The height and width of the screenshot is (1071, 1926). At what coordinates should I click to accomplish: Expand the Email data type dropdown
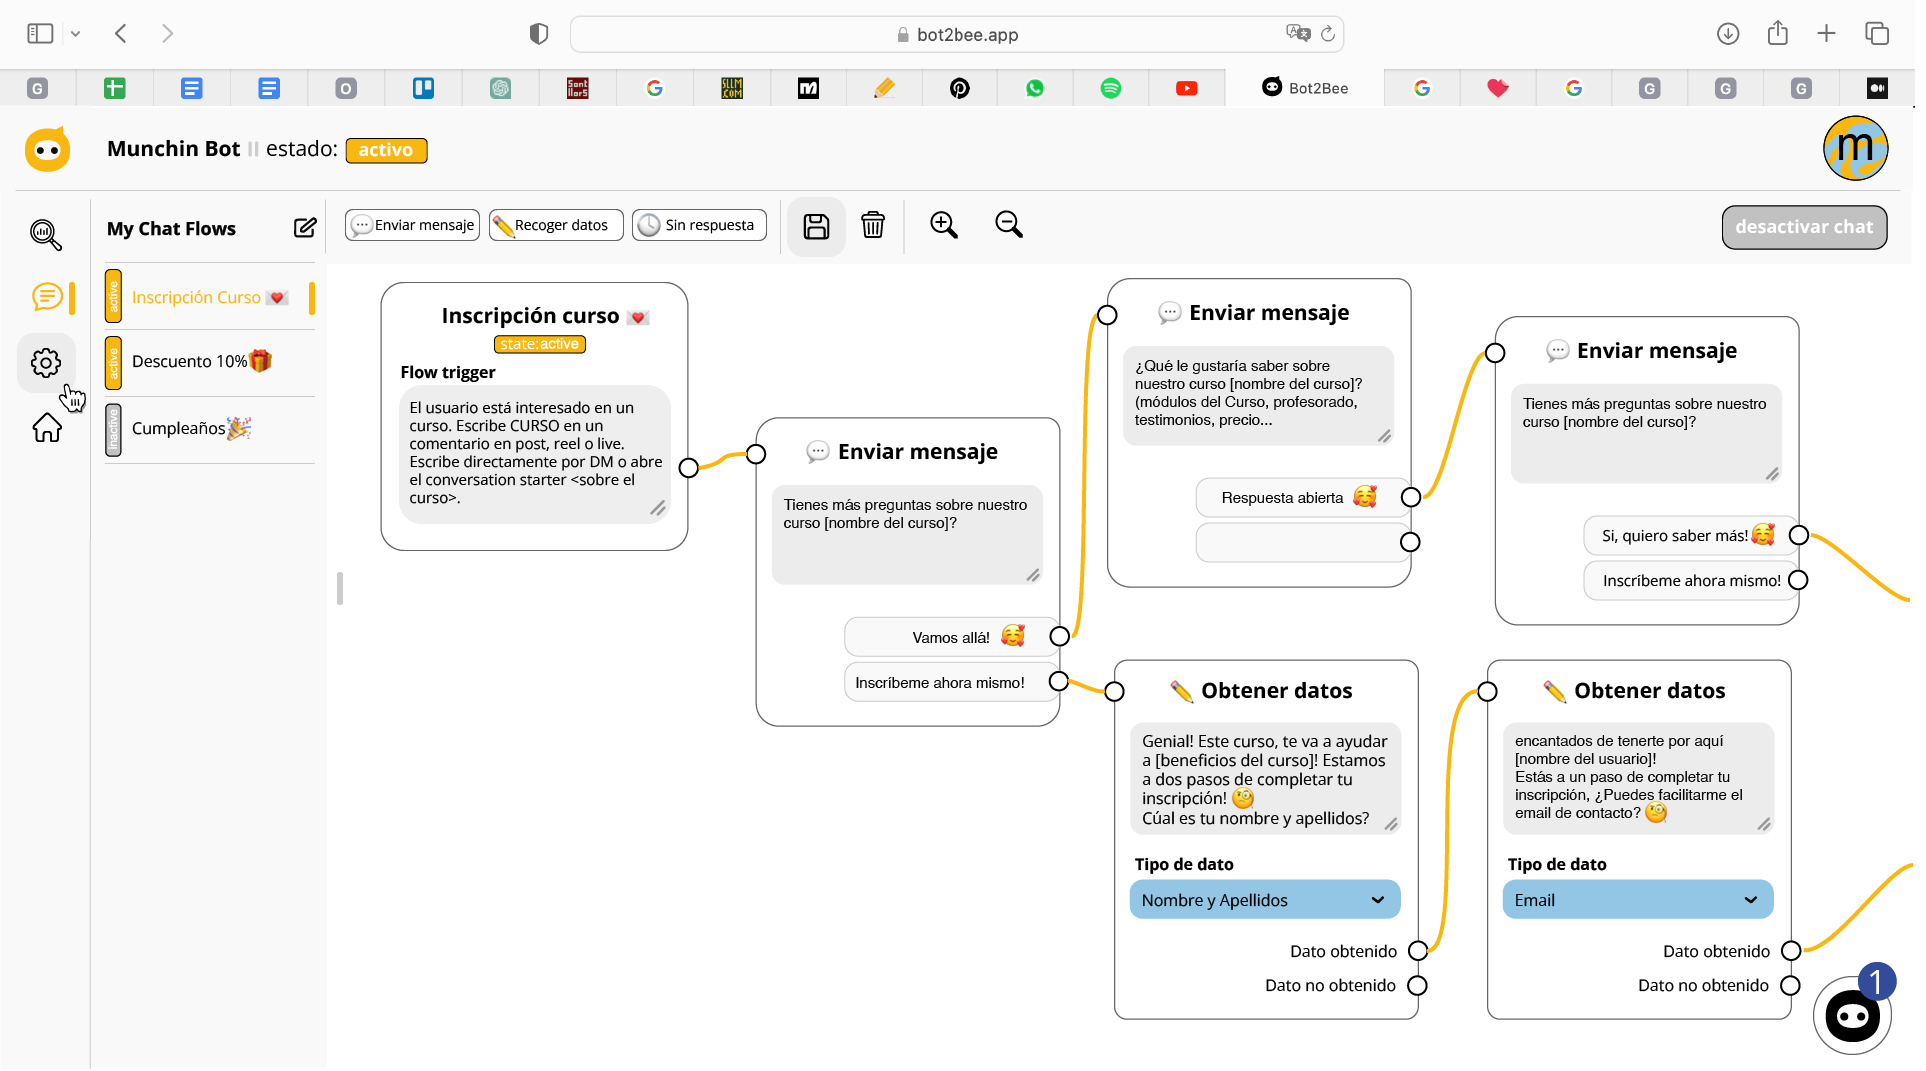[x=1637, y=900]
